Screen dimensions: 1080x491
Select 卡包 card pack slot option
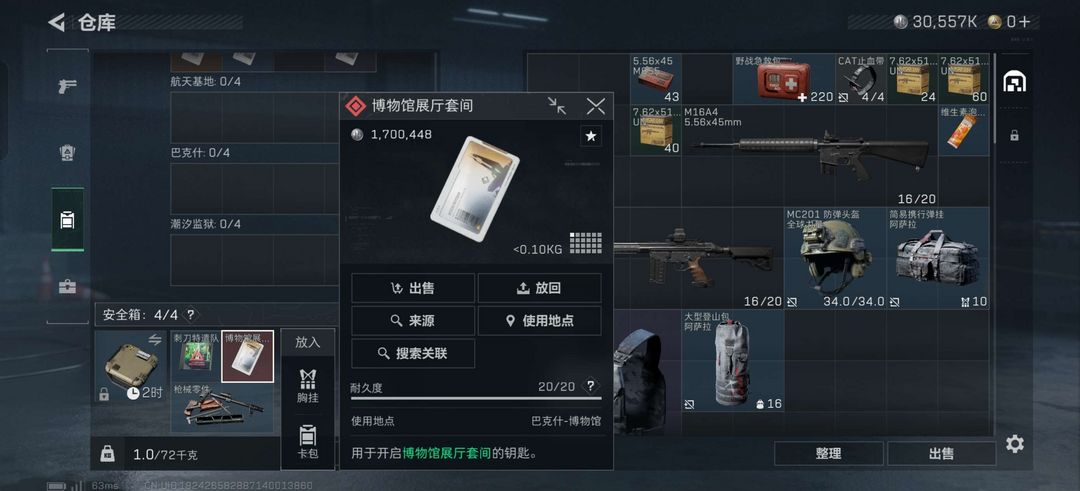point(308,442)
